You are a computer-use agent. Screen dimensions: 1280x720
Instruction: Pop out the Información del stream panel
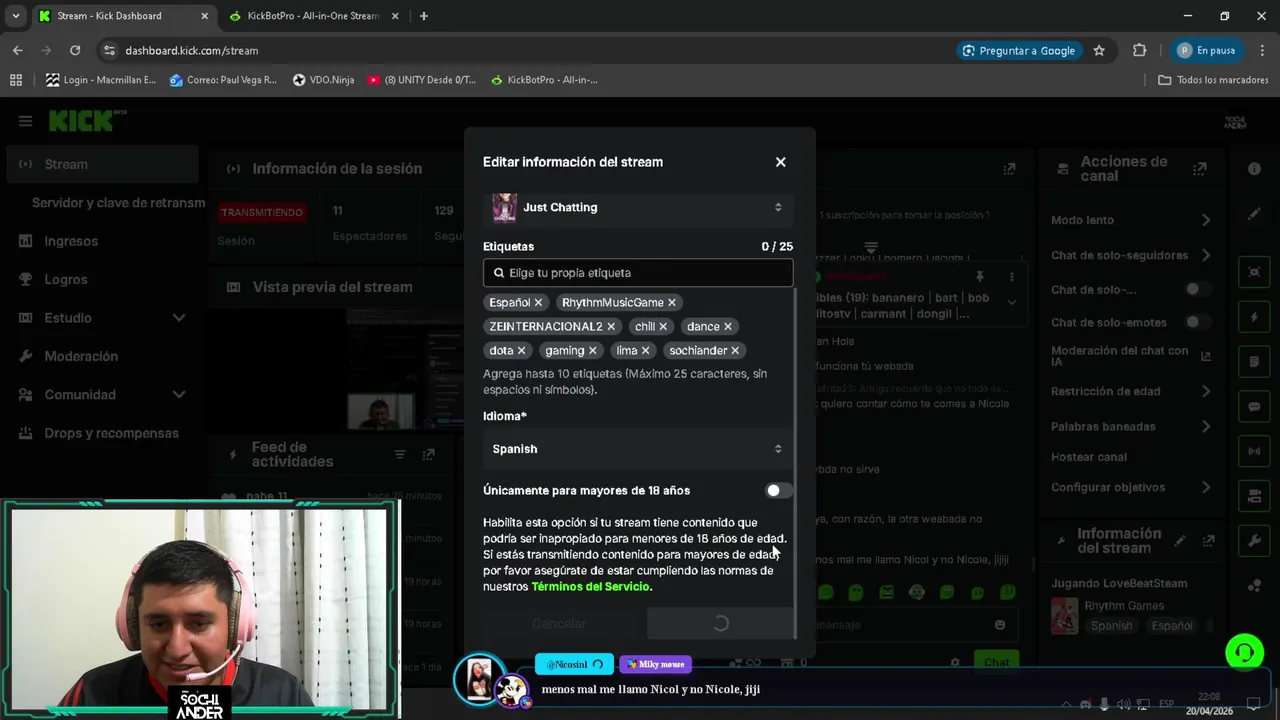click(x=1209, y=541)
